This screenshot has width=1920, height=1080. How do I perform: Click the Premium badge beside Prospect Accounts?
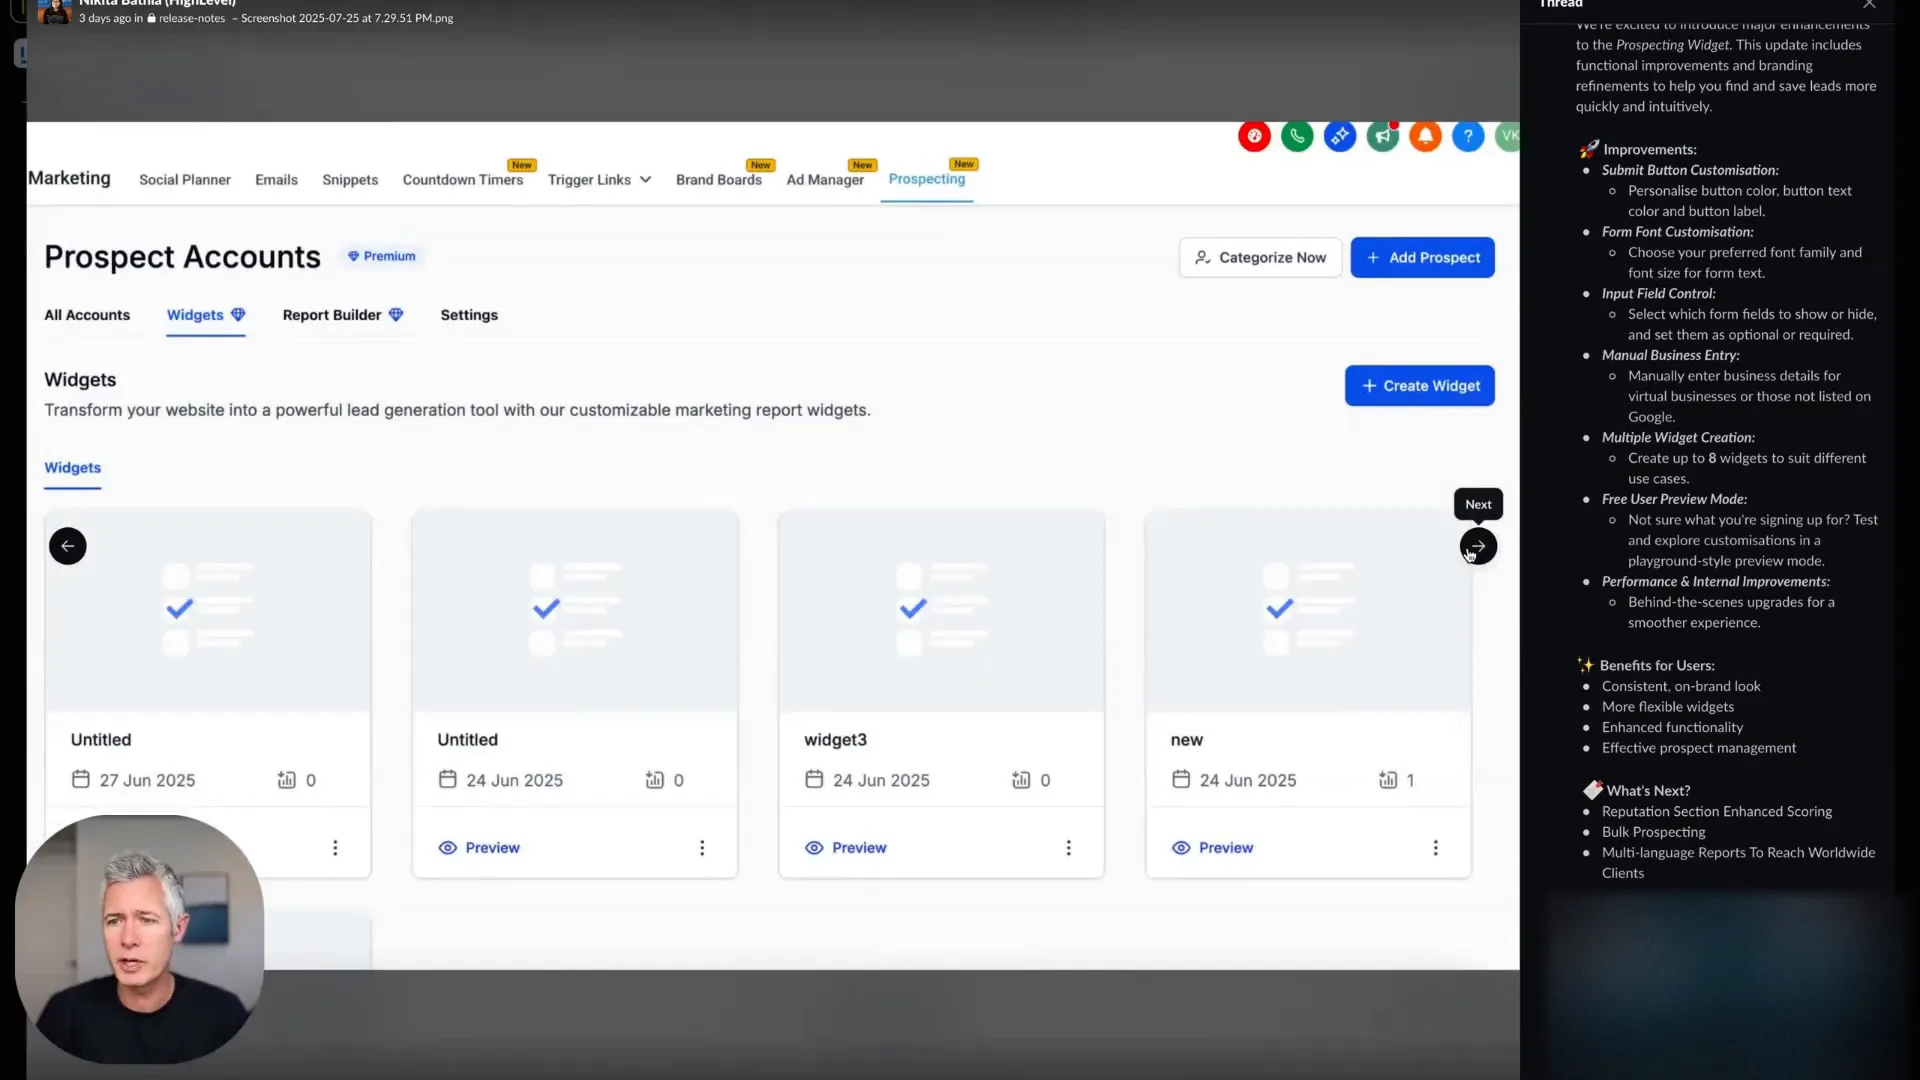click(x=381, y=256)
